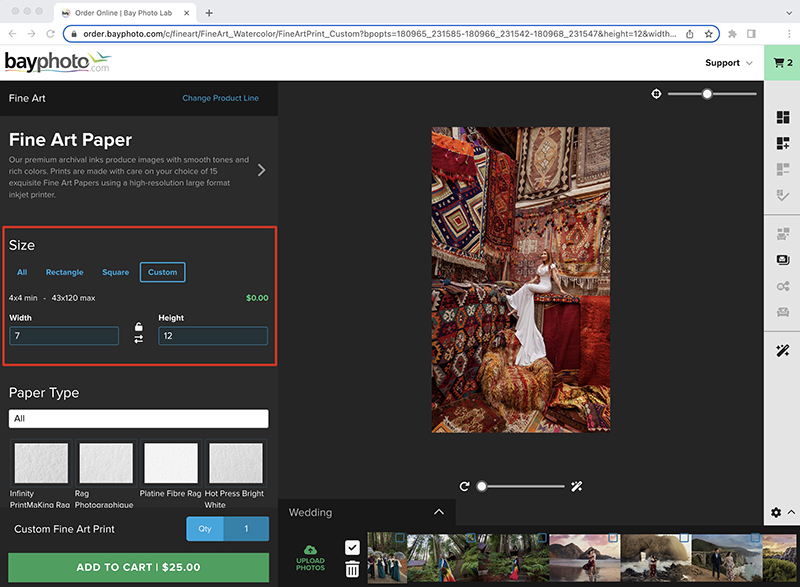The height and width of the screenshot is (587, 800).
Task: Click the magic wand icon beside the zoom slider
Action: click(577, 487)
